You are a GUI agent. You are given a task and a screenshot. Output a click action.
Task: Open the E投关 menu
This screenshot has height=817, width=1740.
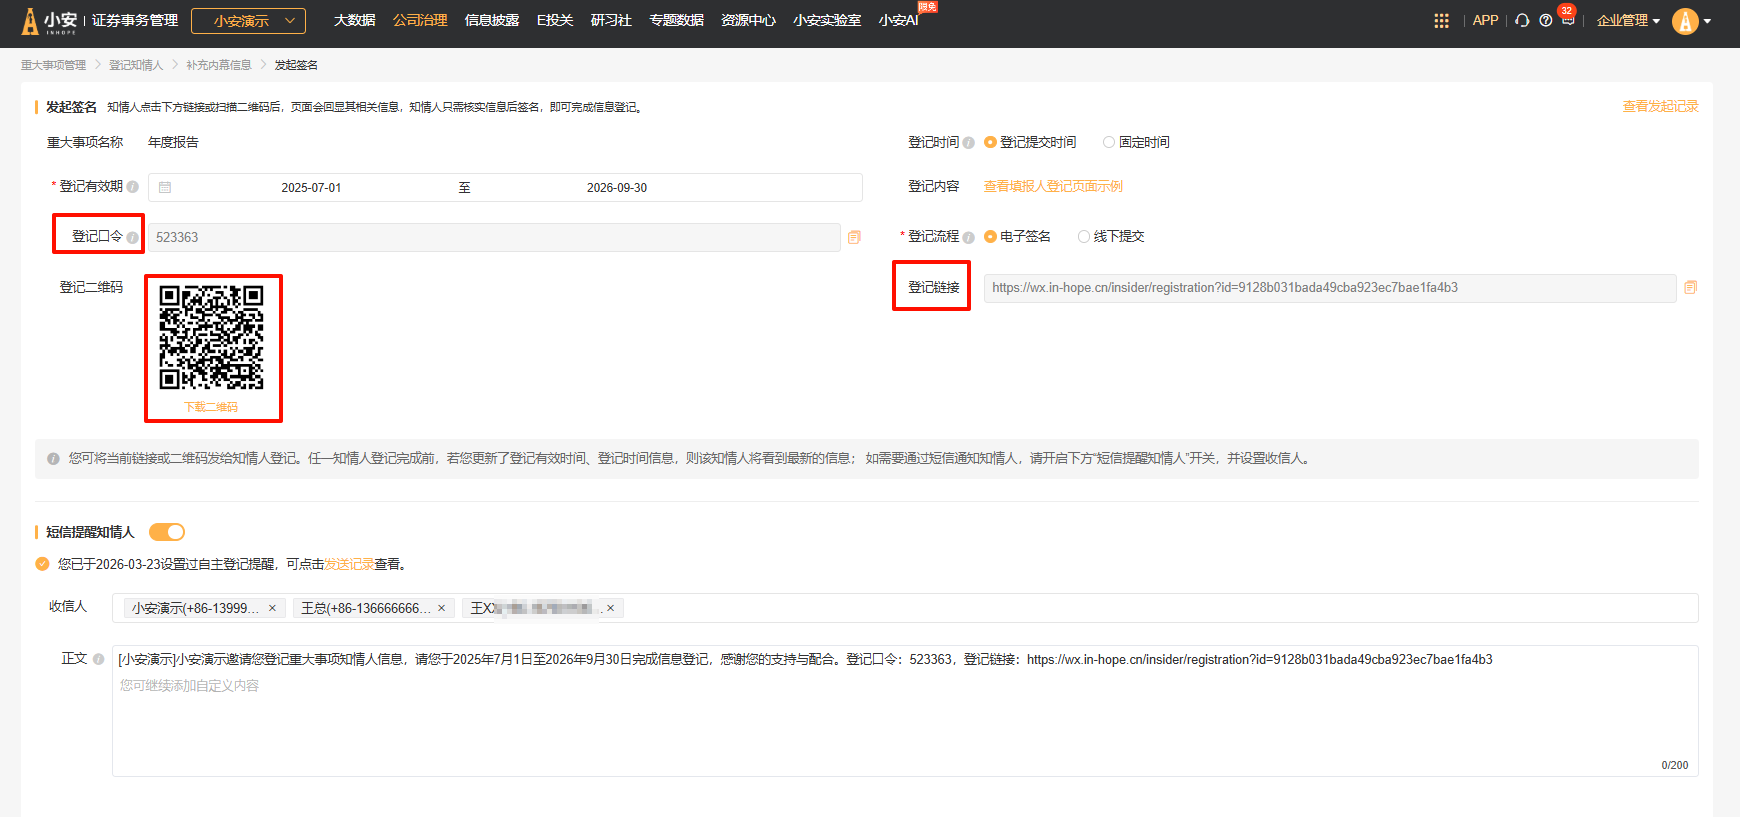(555, 21)
